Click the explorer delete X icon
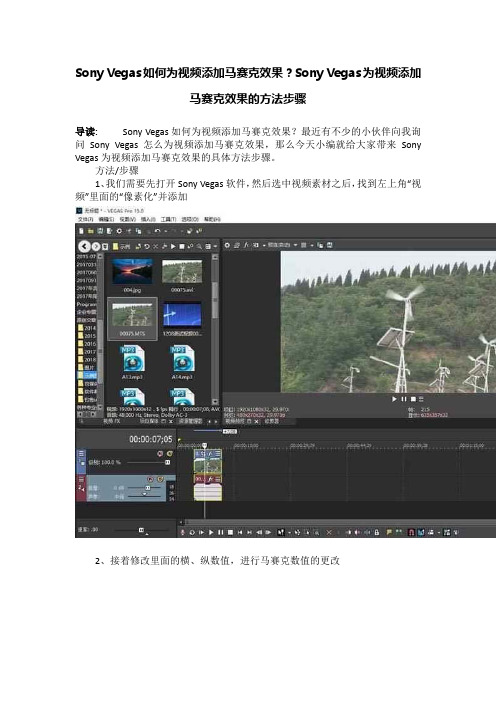This screenshot has height=702, width=496. [x=156, y=246]
